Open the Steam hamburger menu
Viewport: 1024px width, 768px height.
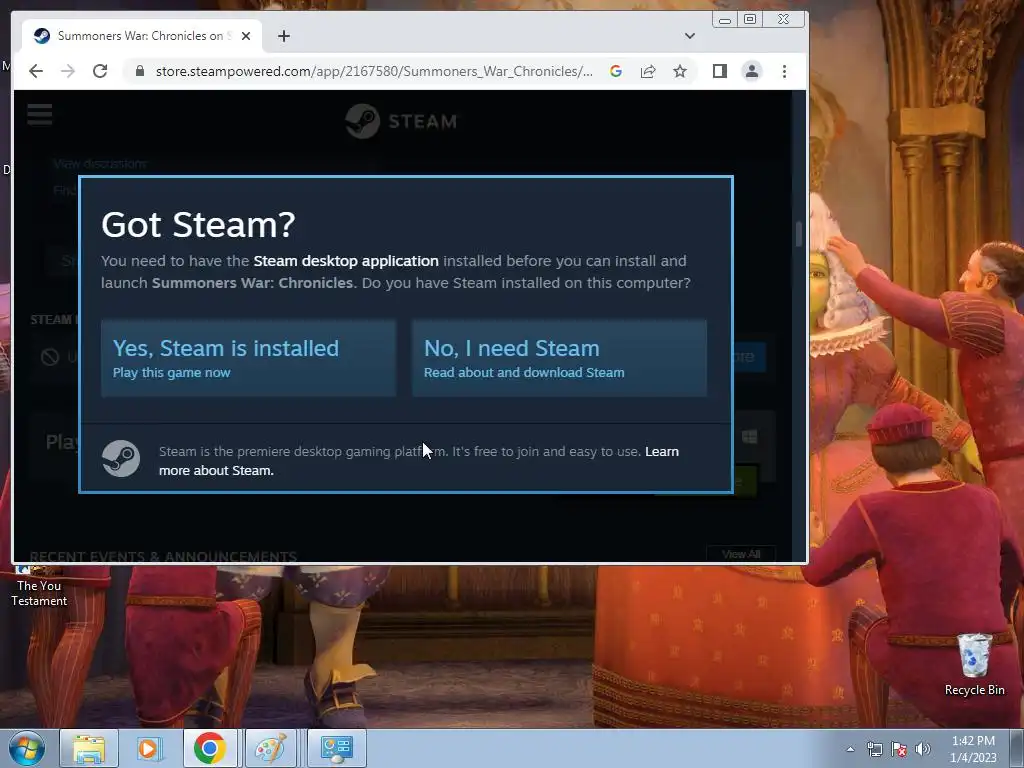pos(40,114)
